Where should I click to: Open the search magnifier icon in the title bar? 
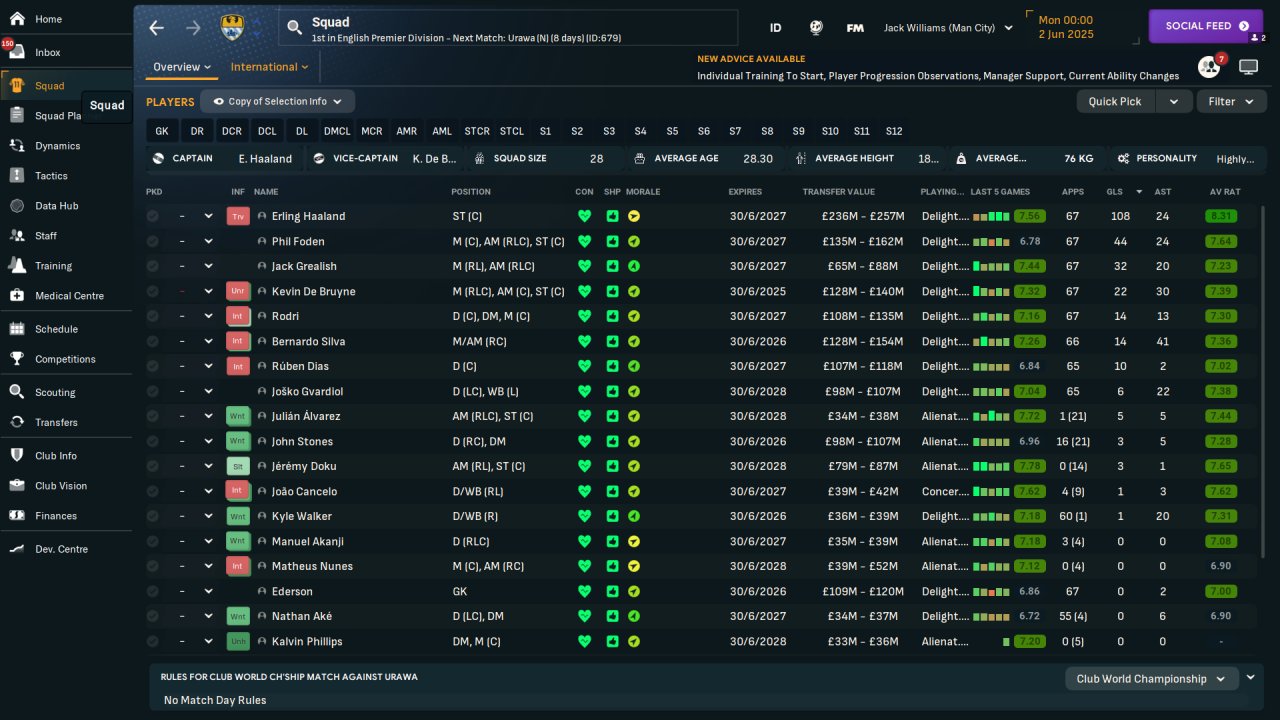tap(294, 28)
